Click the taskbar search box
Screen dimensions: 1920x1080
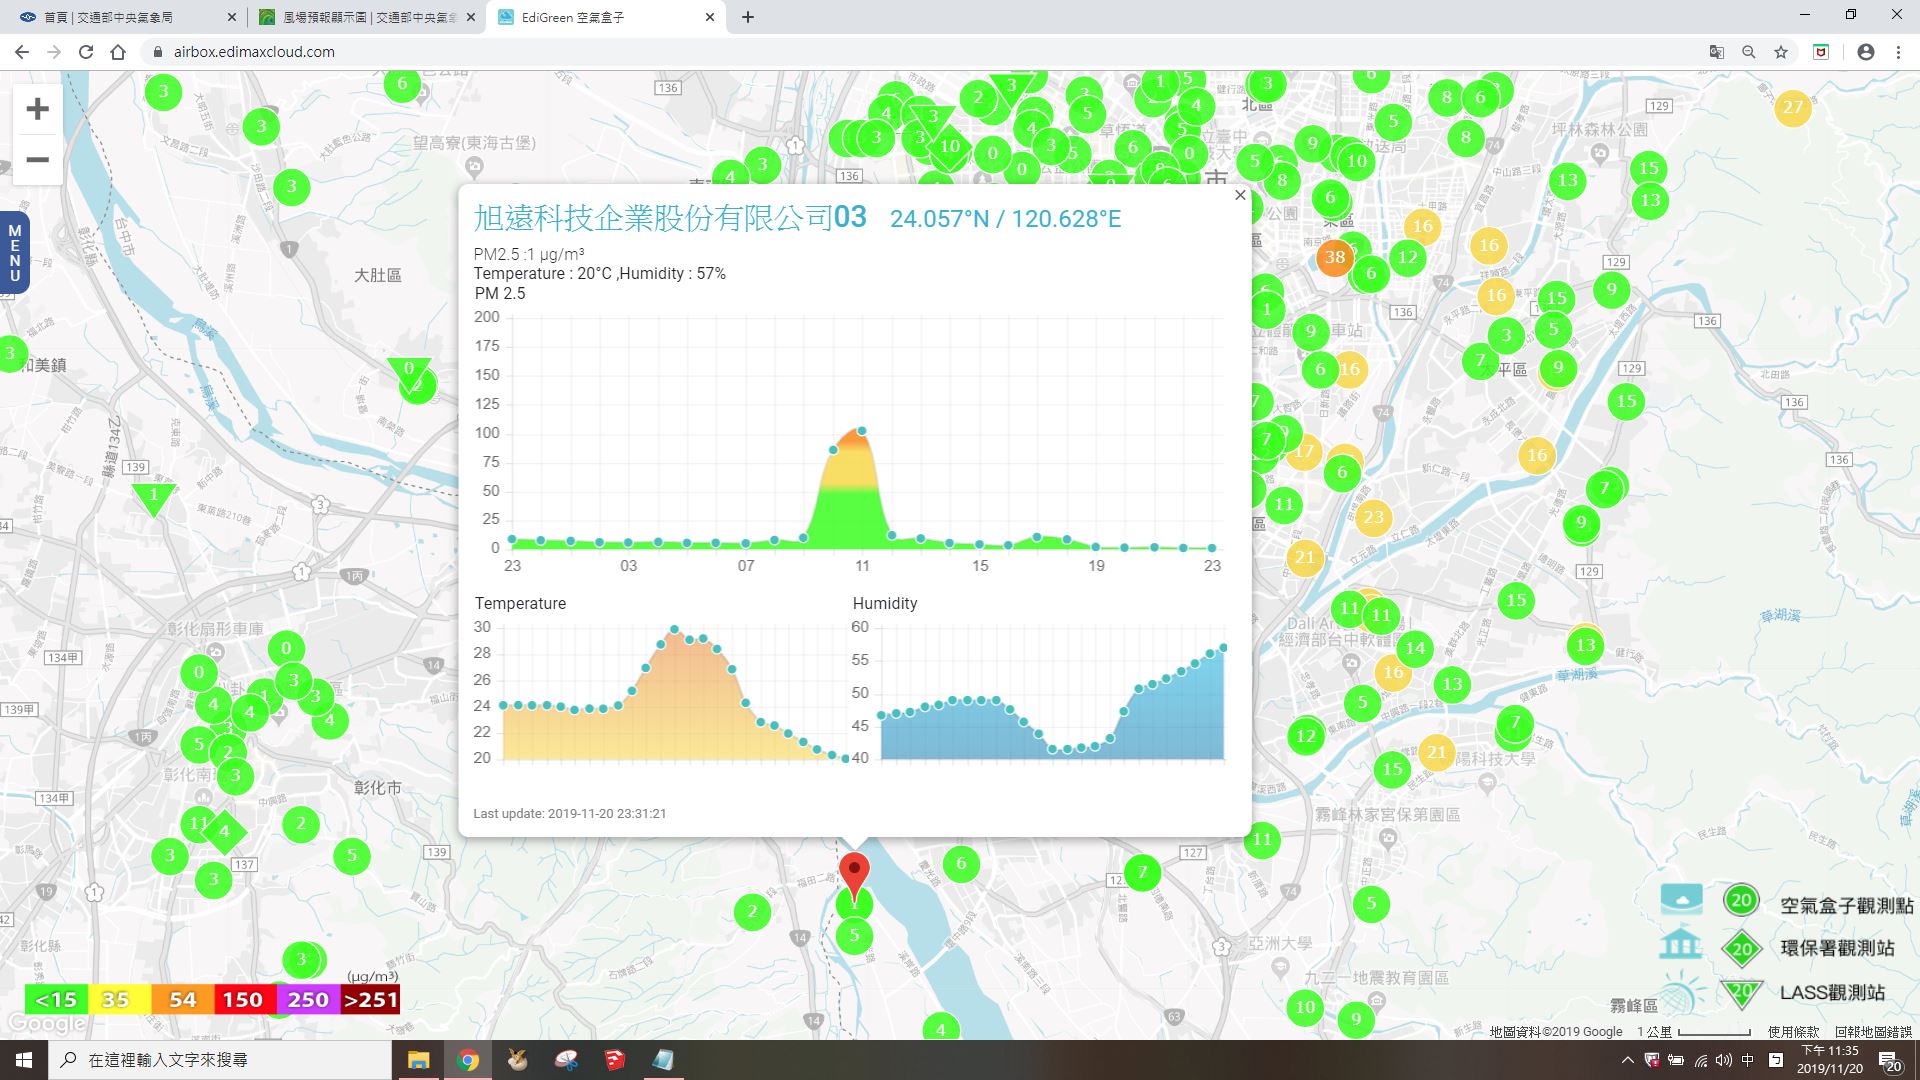(220, 1060)
